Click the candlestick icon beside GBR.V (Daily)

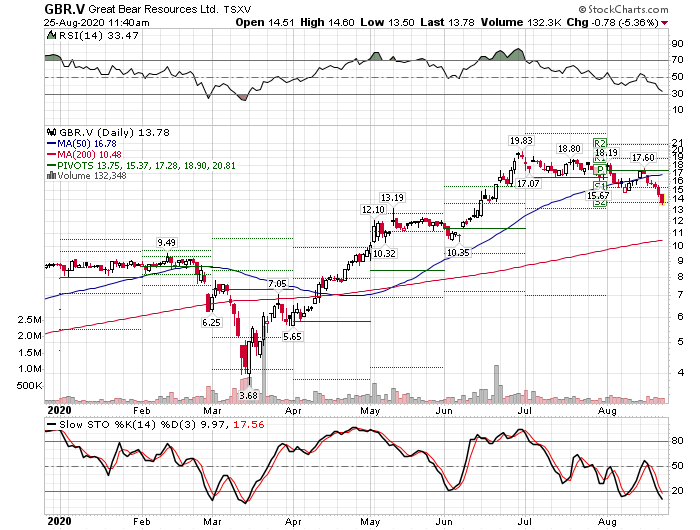(x=51, y=133)
